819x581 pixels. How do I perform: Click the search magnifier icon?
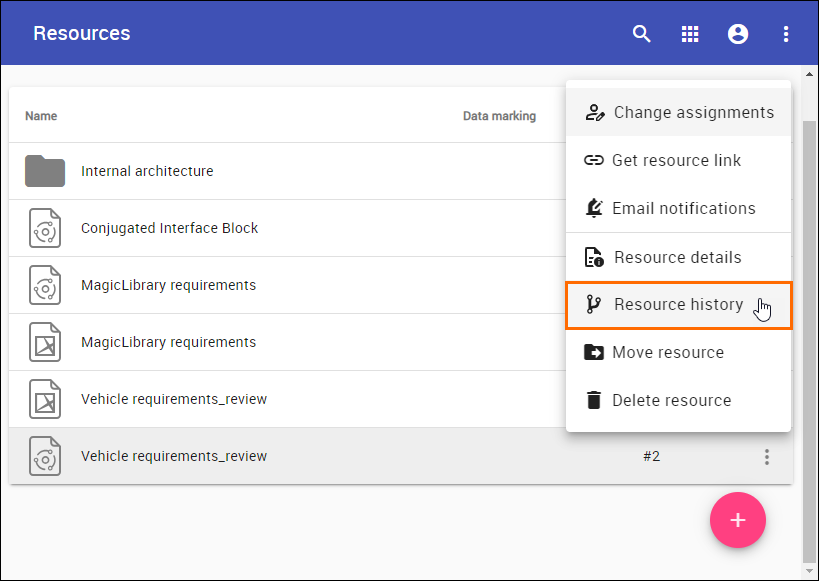(642, 34)
